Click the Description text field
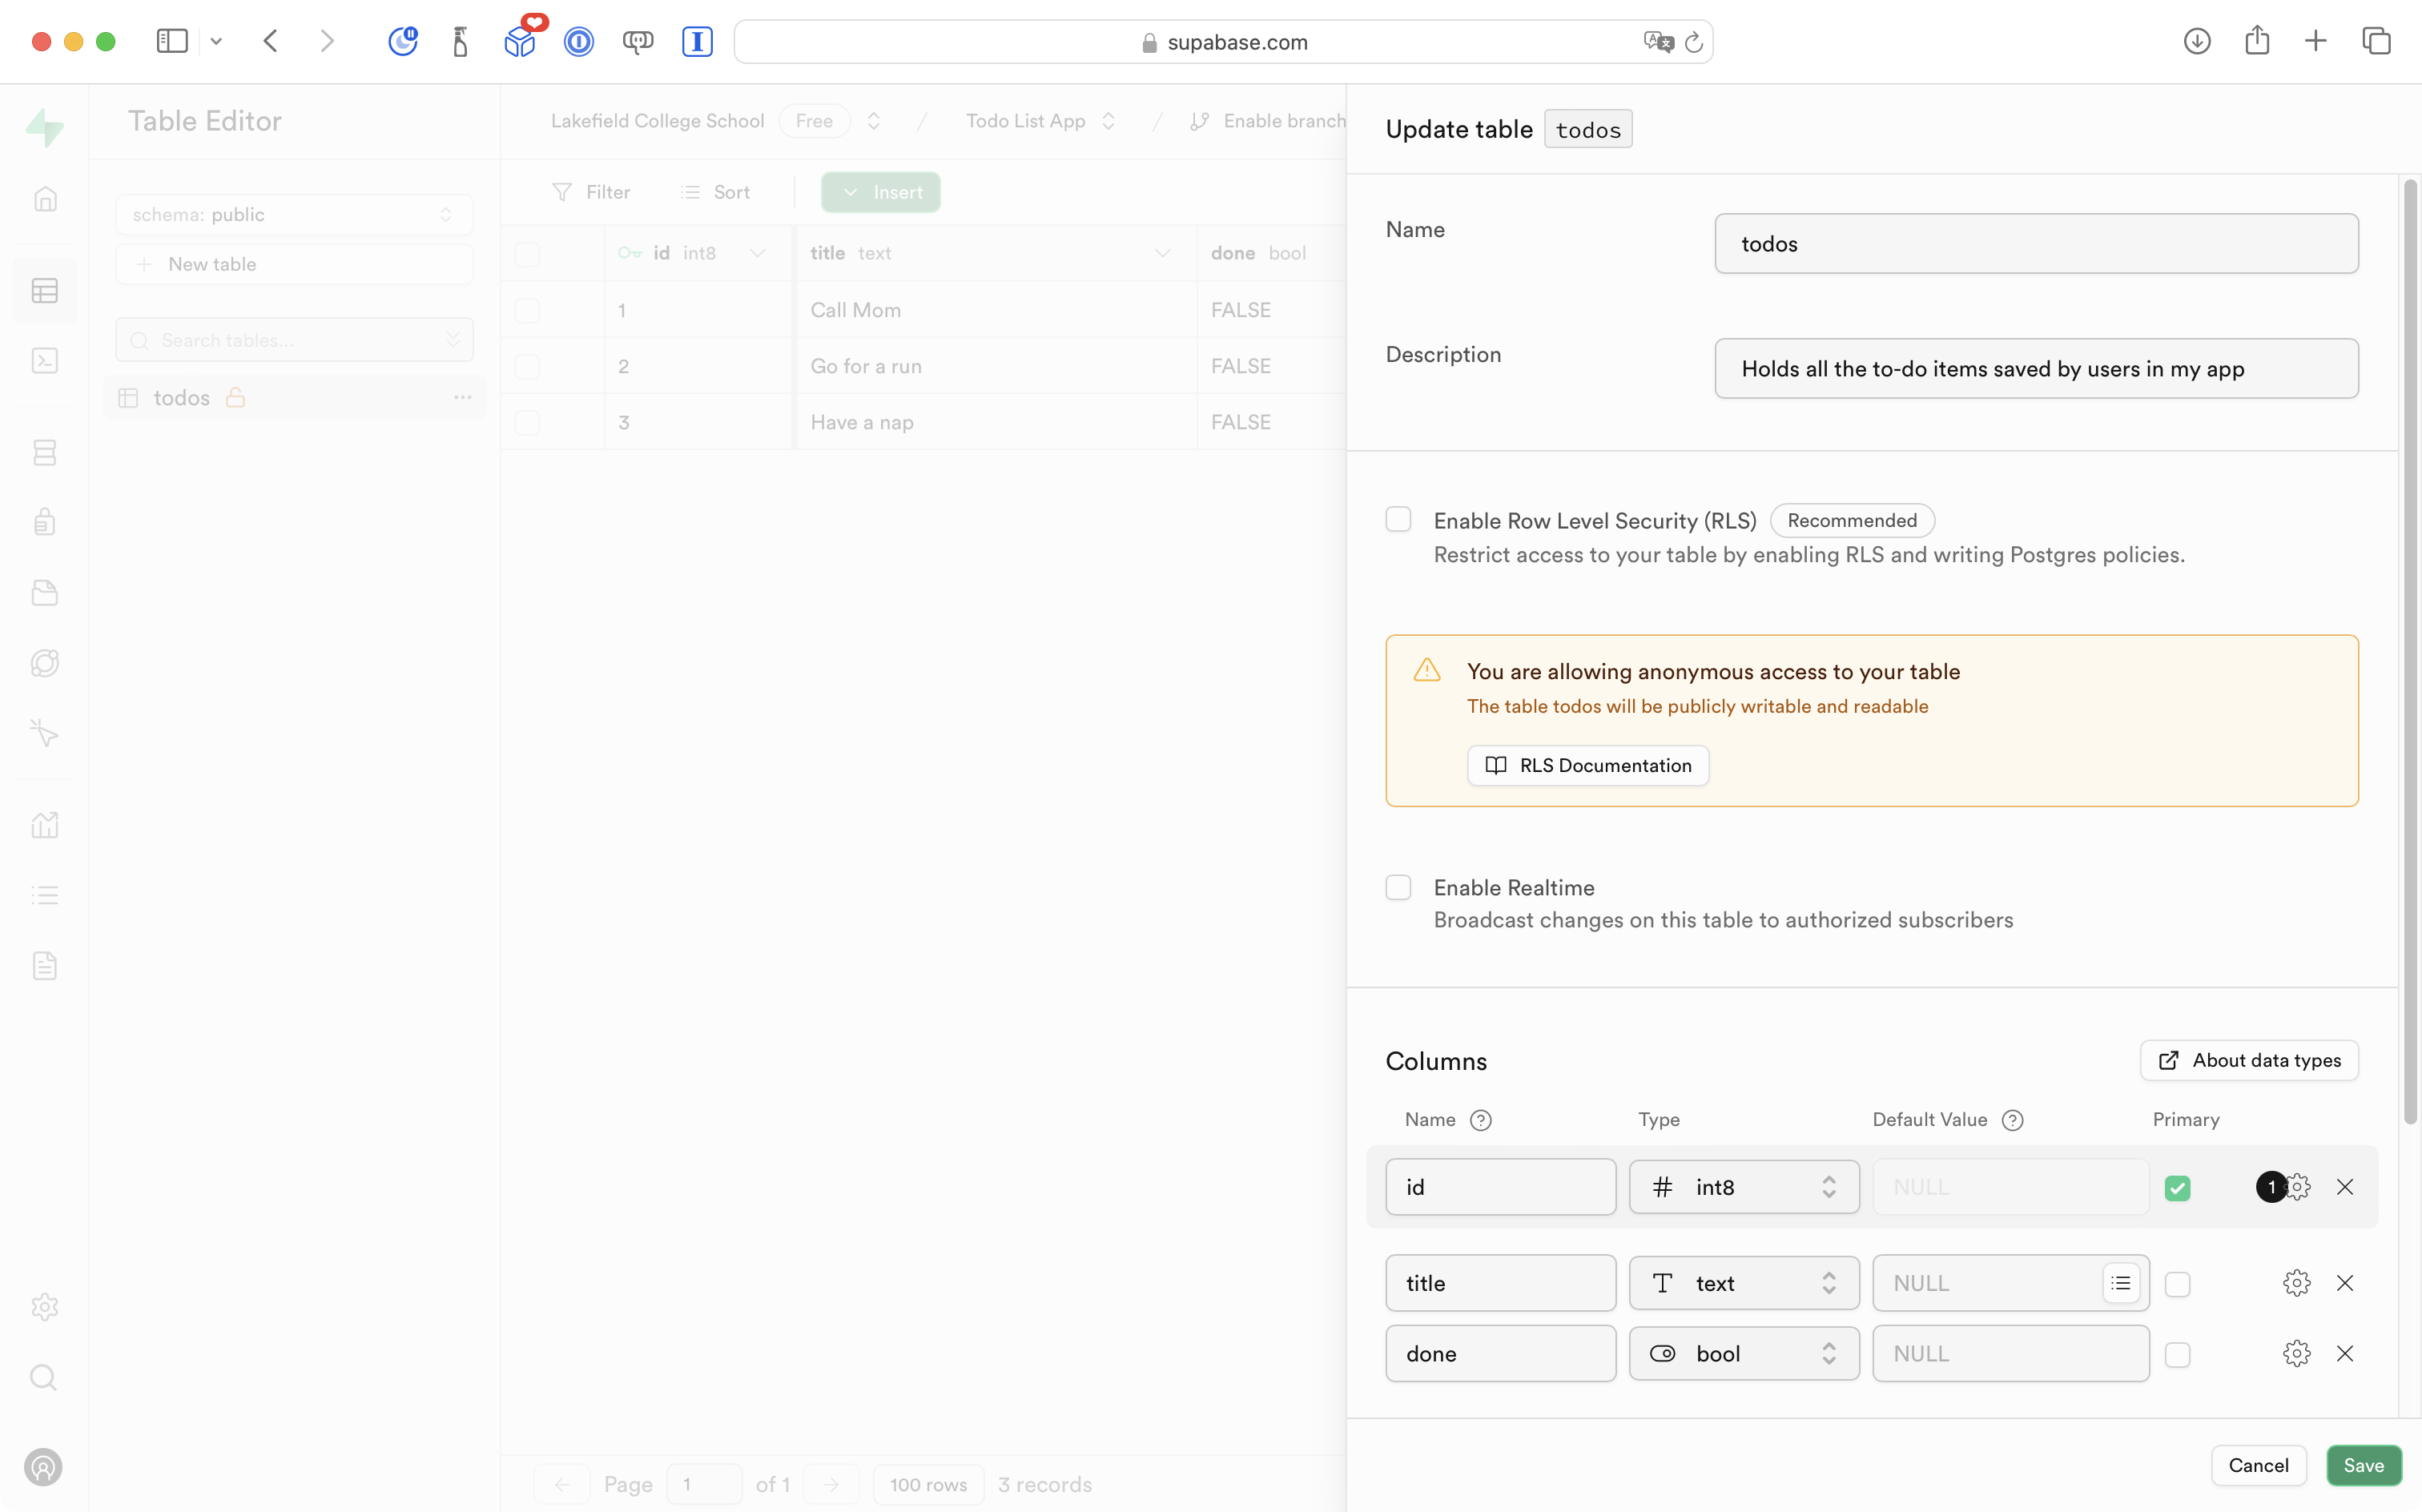The width and height of the screenshot is (2422, 1512). pyautogui.click(x=2035, y=369)
